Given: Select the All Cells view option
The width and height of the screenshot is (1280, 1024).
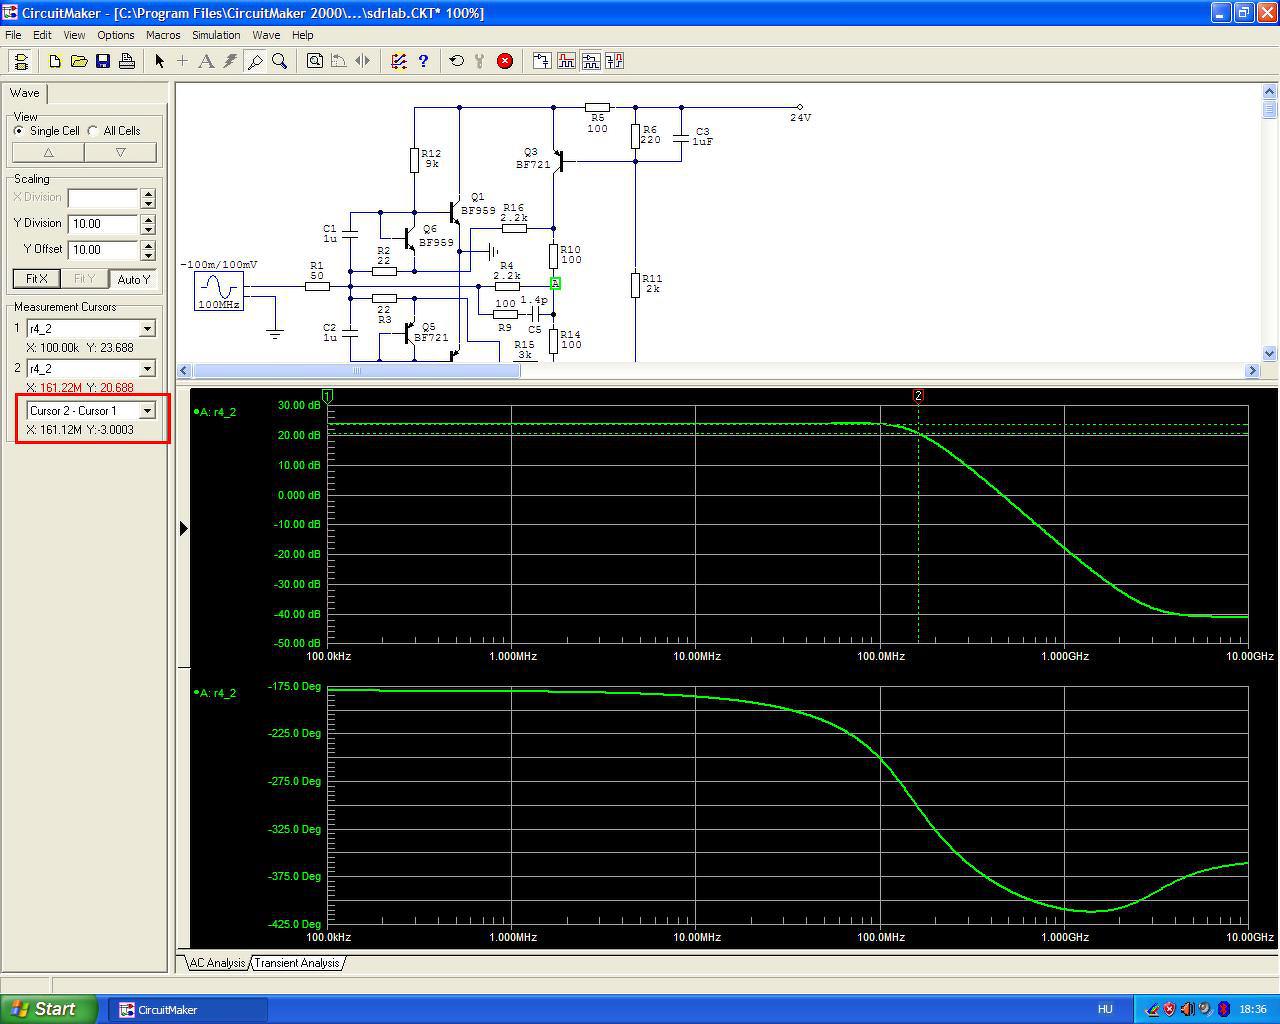Looking at the screenshot, I should tap(93, 131).
